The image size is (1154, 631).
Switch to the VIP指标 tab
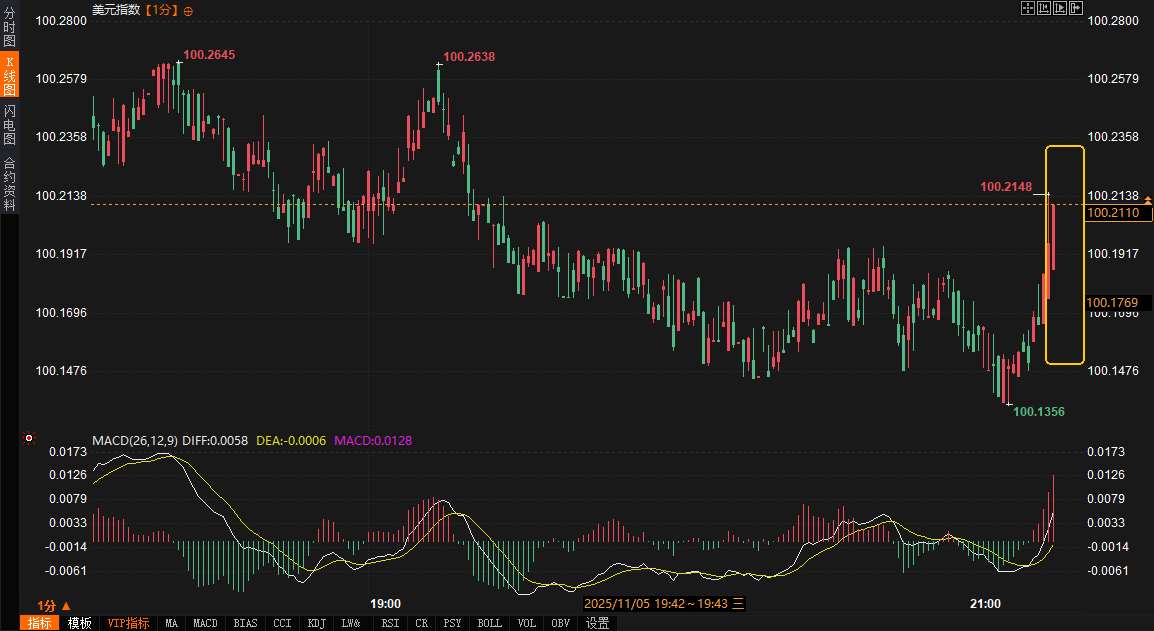[x=129, y=623]
